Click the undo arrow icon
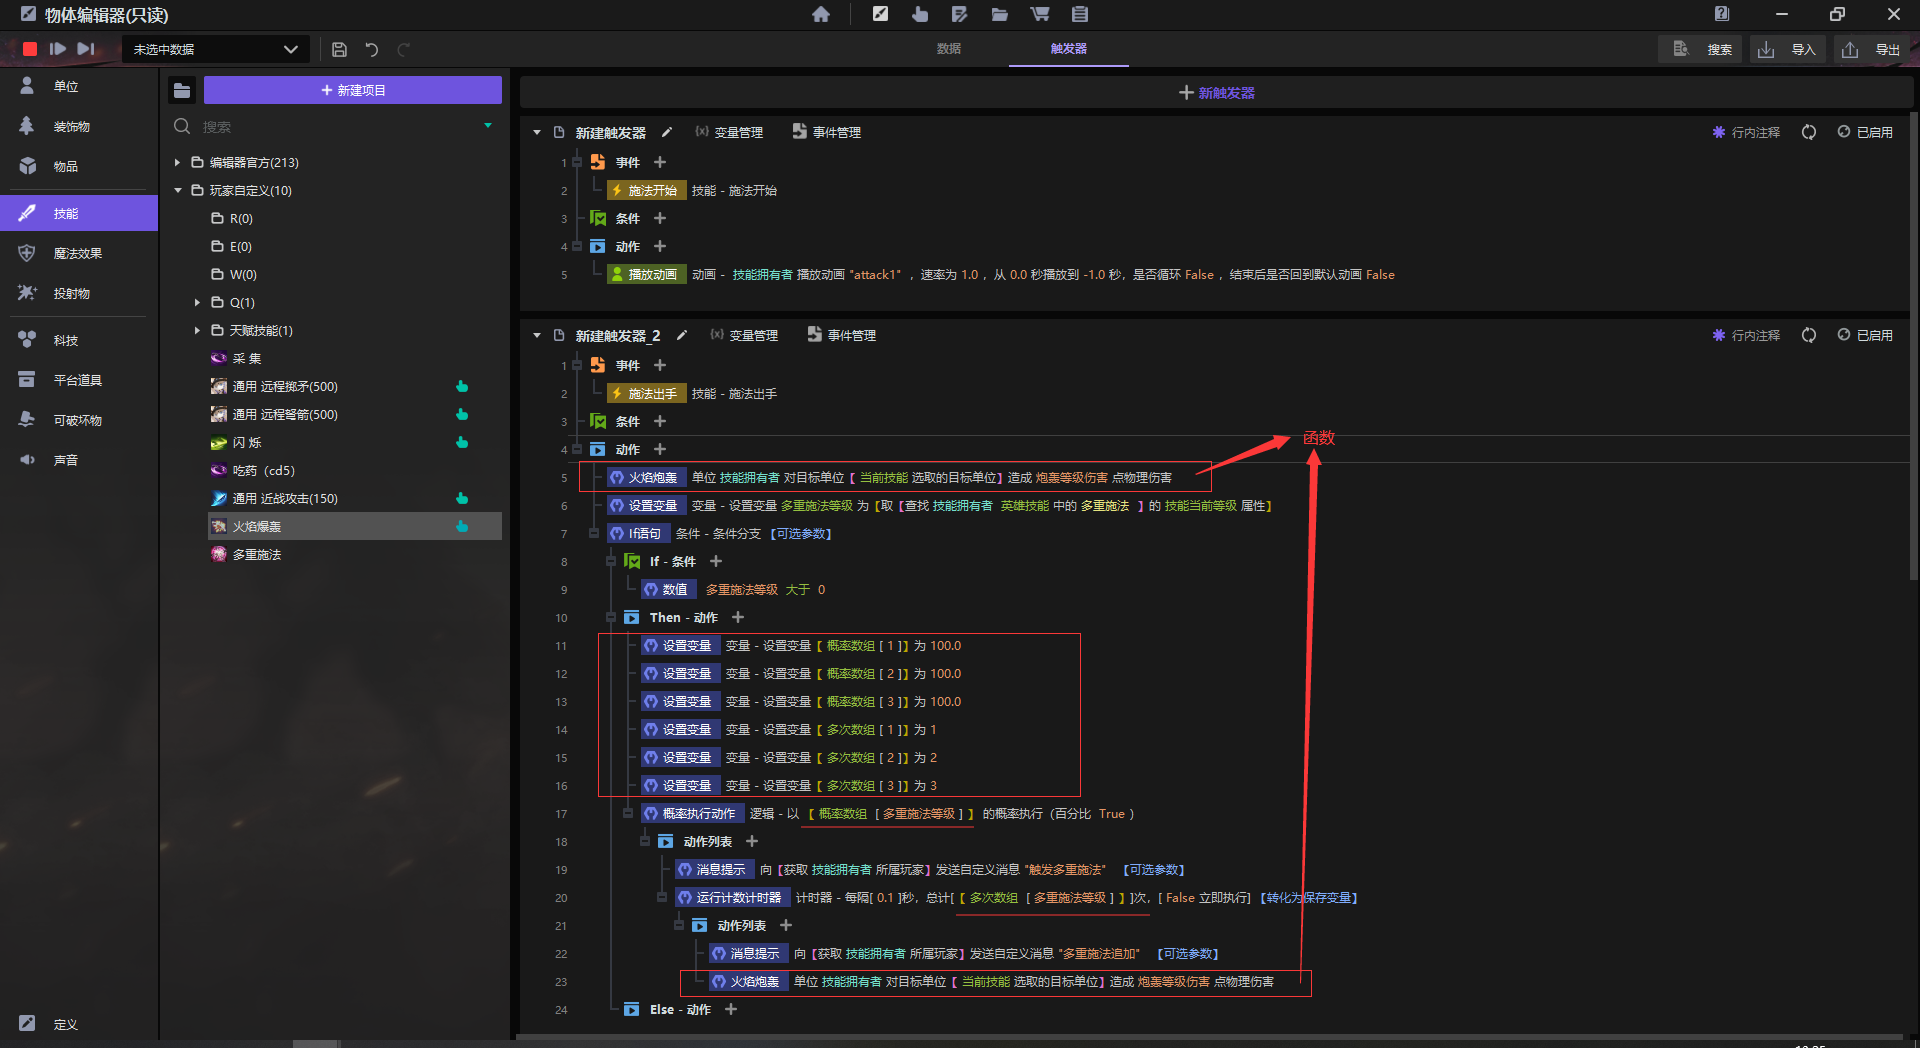 click(x=371, y=49)
